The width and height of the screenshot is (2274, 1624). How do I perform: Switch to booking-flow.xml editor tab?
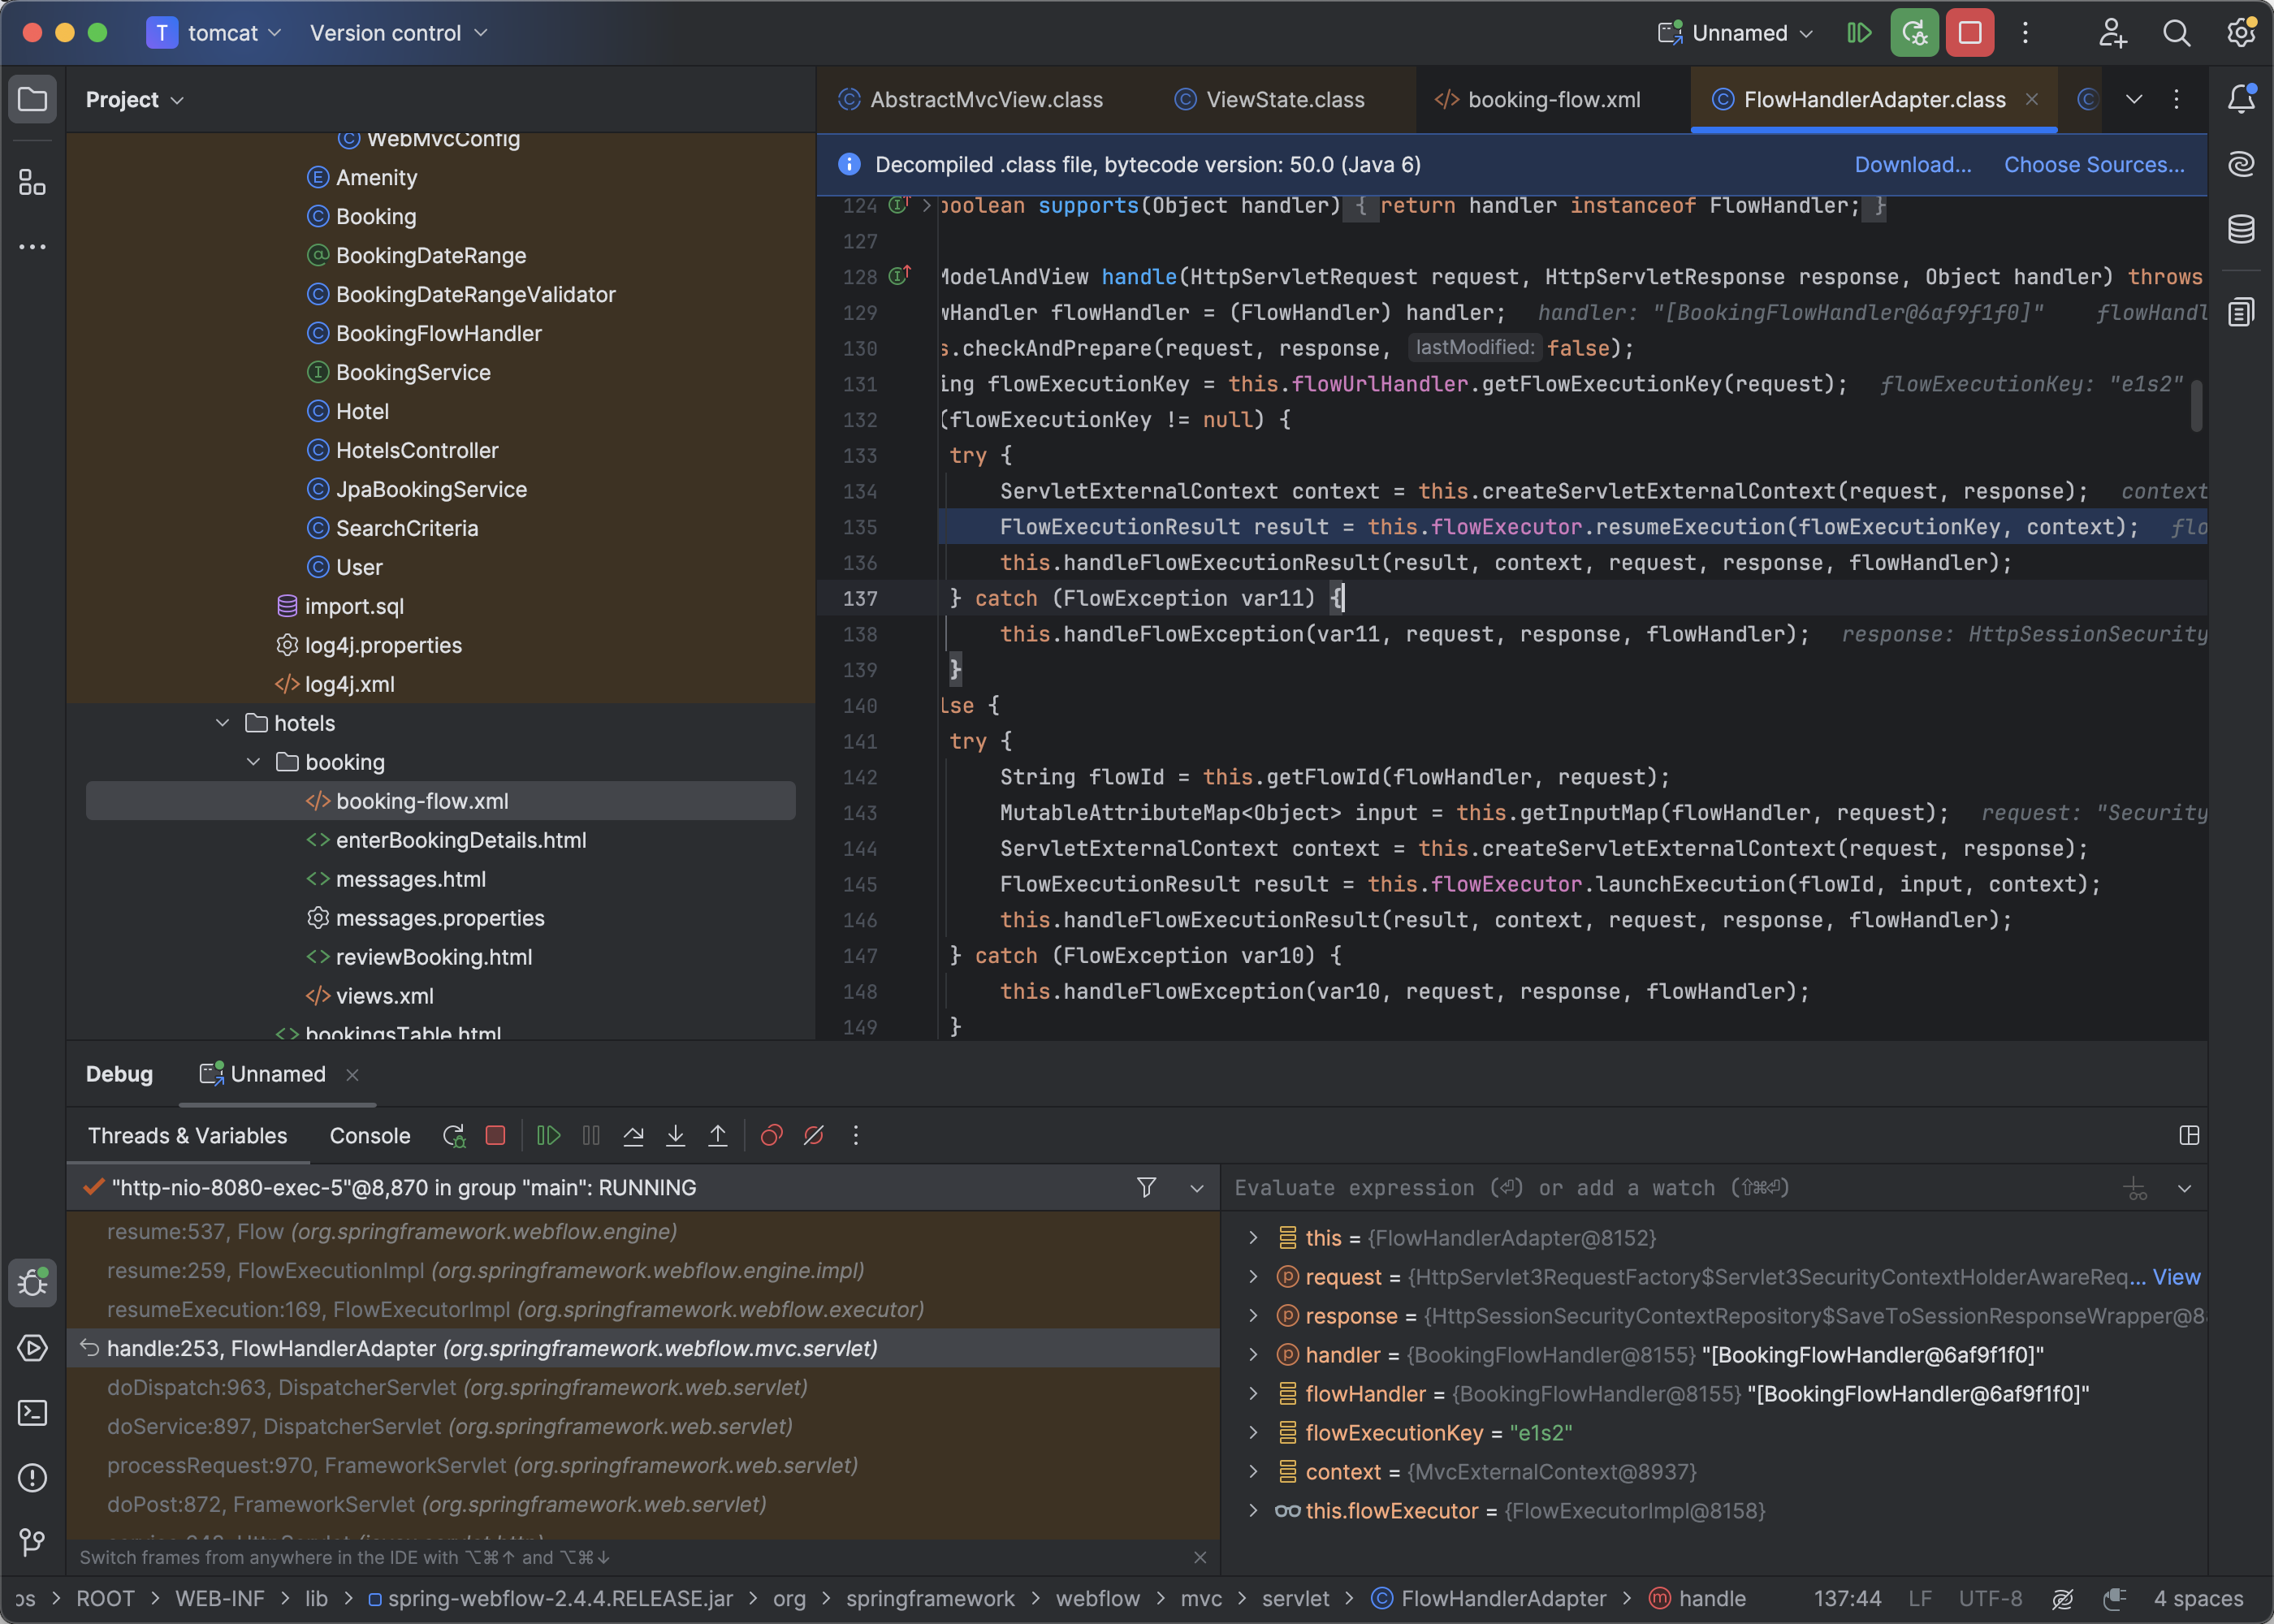pyautogui.click(x=1538, y=100)
